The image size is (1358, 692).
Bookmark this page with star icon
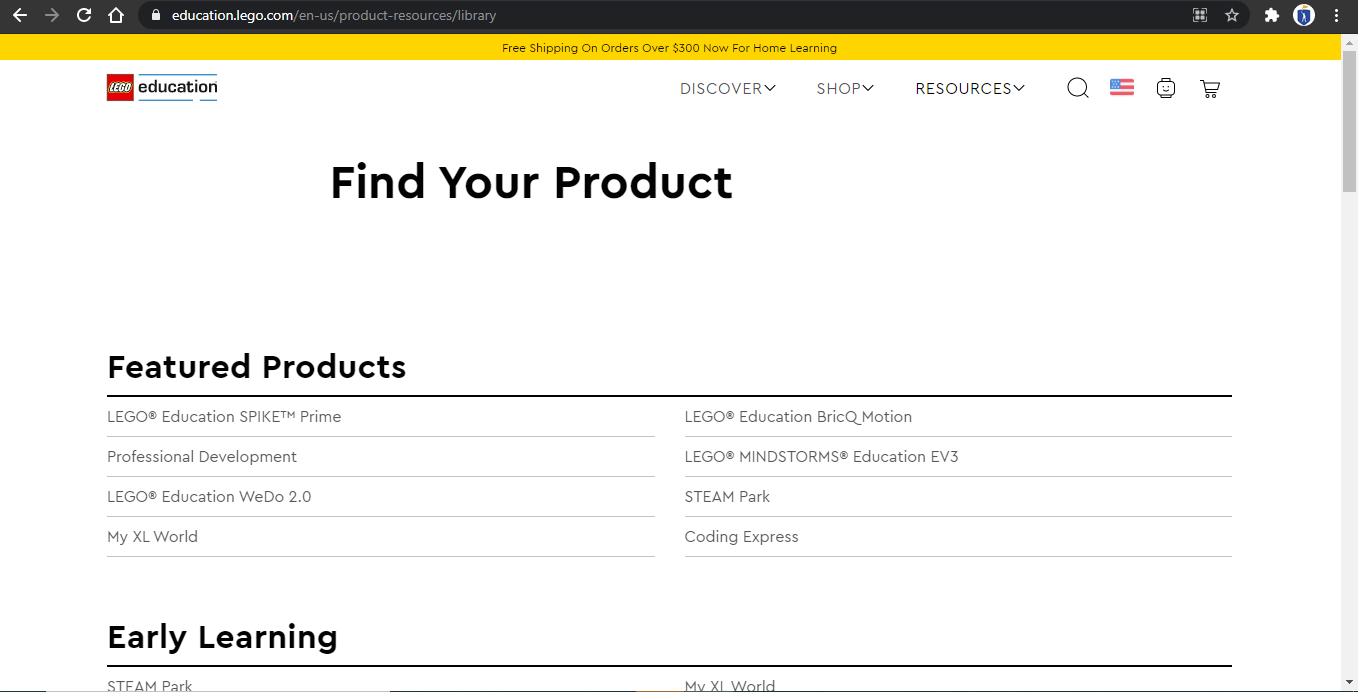coord(1231,15)
